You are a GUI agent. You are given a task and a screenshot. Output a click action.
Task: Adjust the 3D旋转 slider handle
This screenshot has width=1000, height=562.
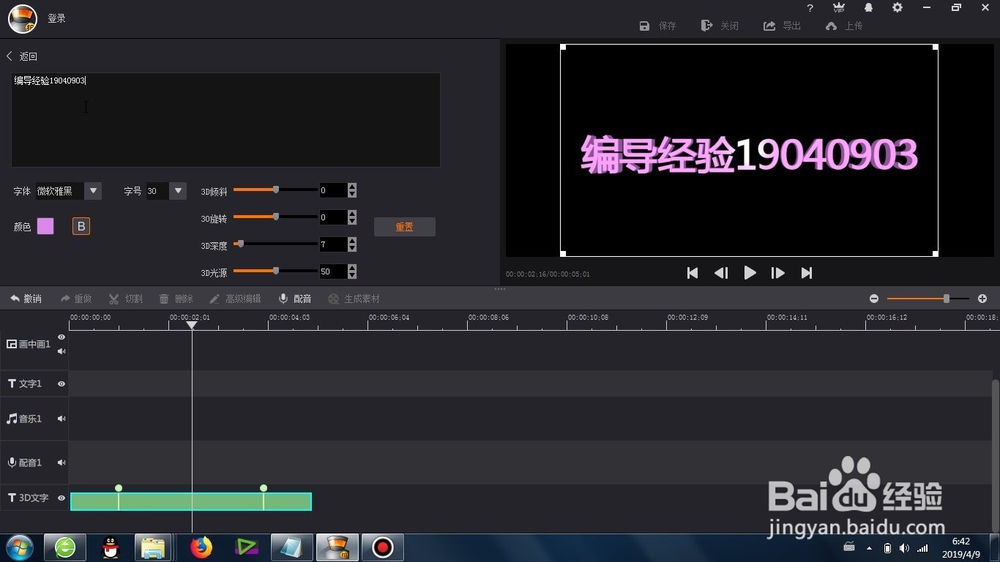(x=276, y=216)
